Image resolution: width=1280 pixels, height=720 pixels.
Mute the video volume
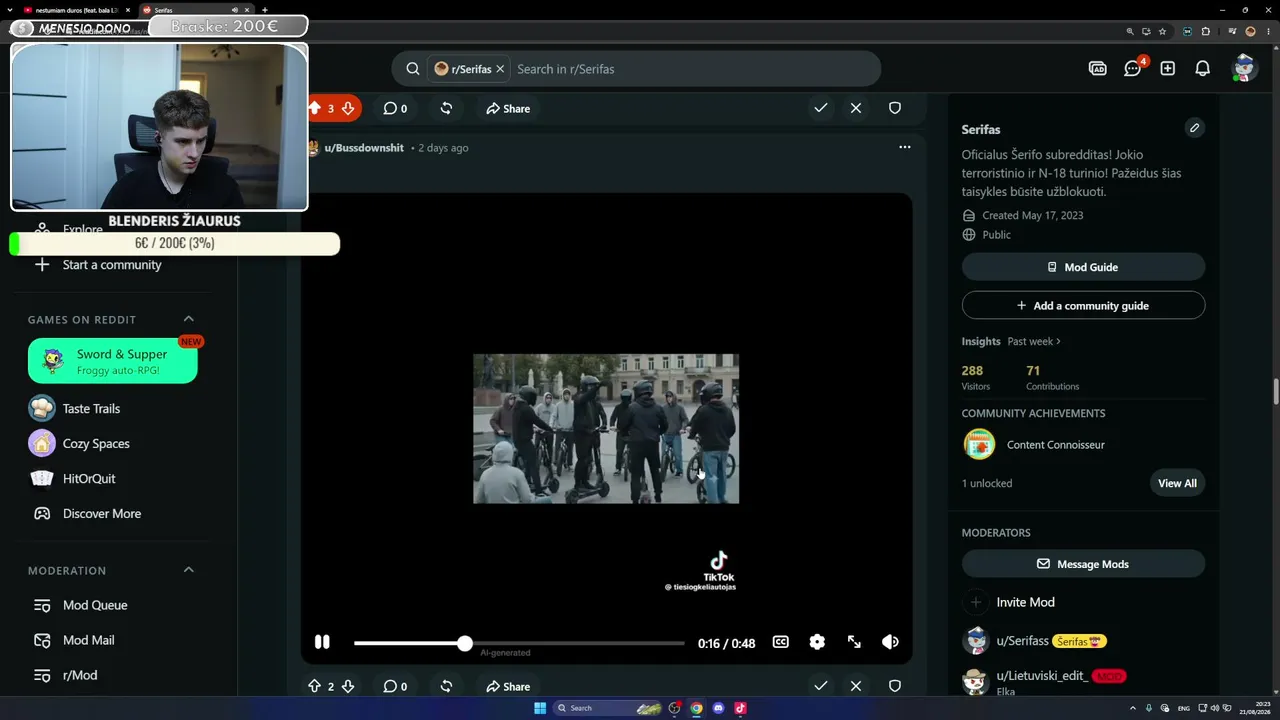(890, 642)
